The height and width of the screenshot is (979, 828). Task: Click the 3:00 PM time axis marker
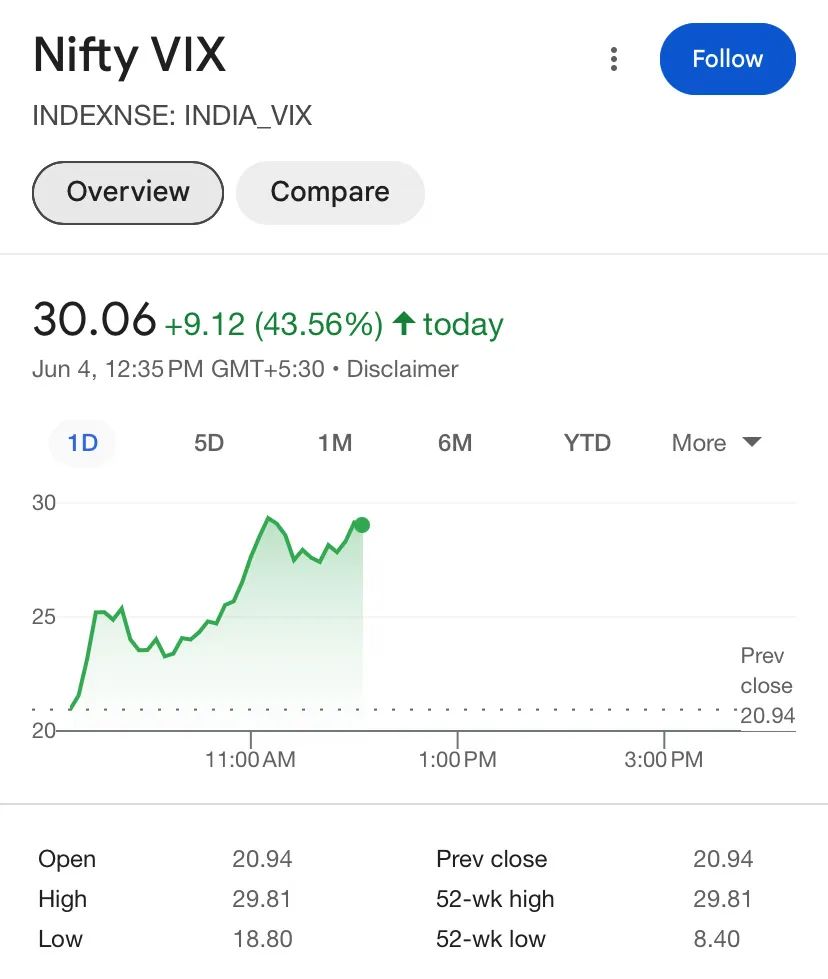[664, 759]
